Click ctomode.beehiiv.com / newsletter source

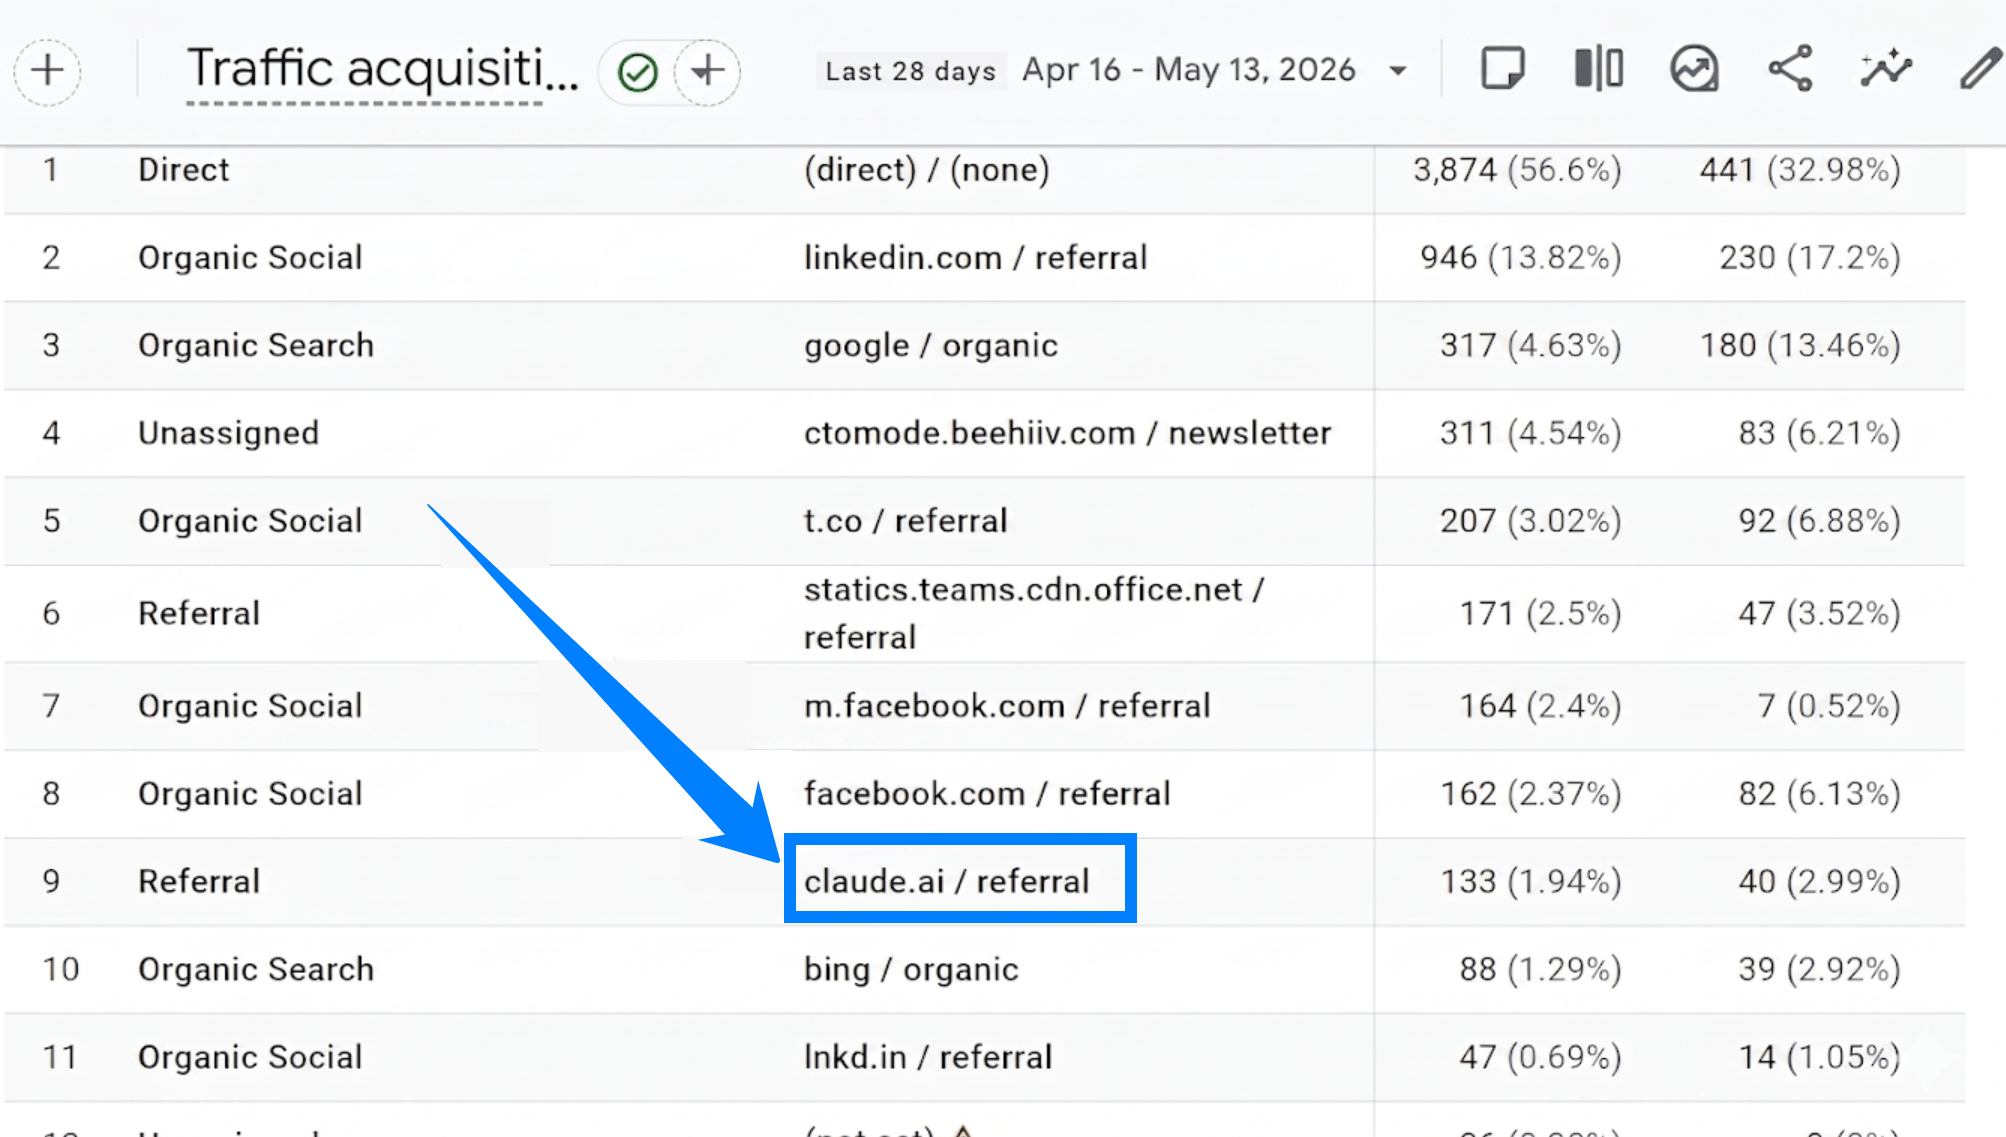(1068, 433)
